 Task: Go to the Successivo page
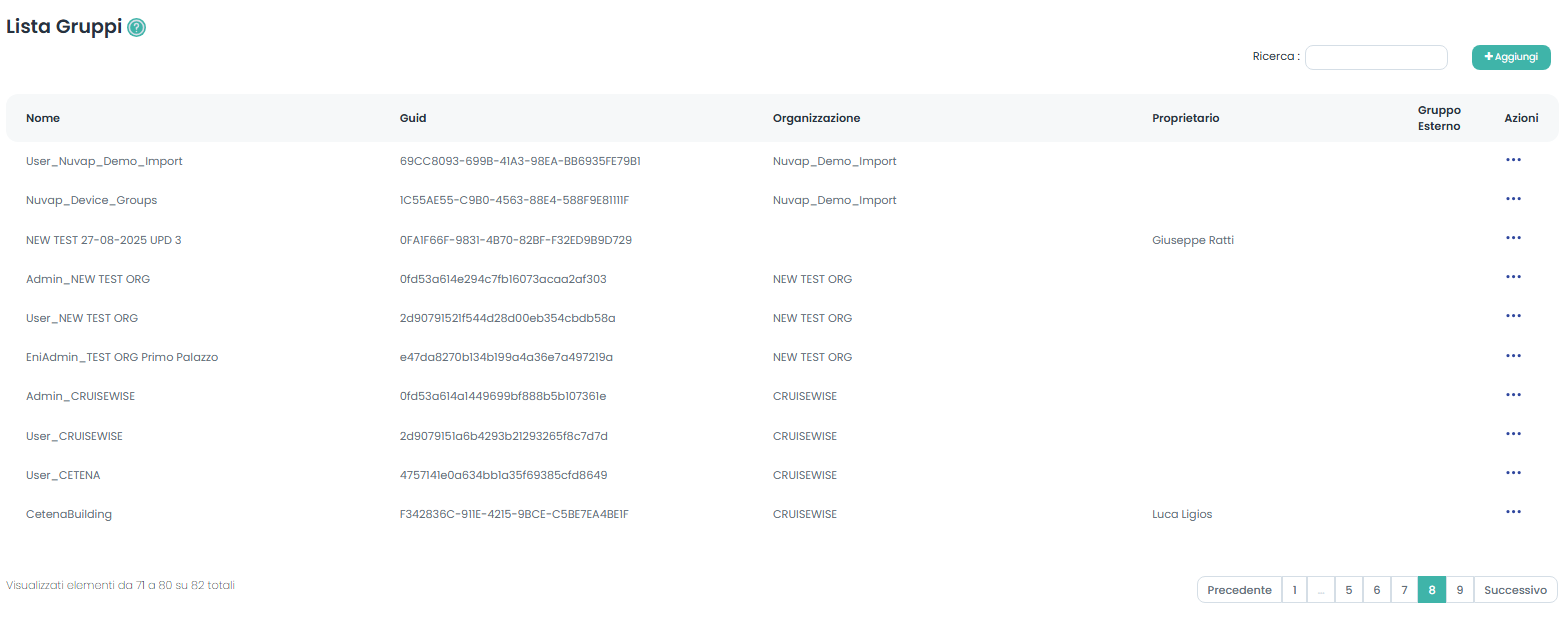tap(1515, 589)
